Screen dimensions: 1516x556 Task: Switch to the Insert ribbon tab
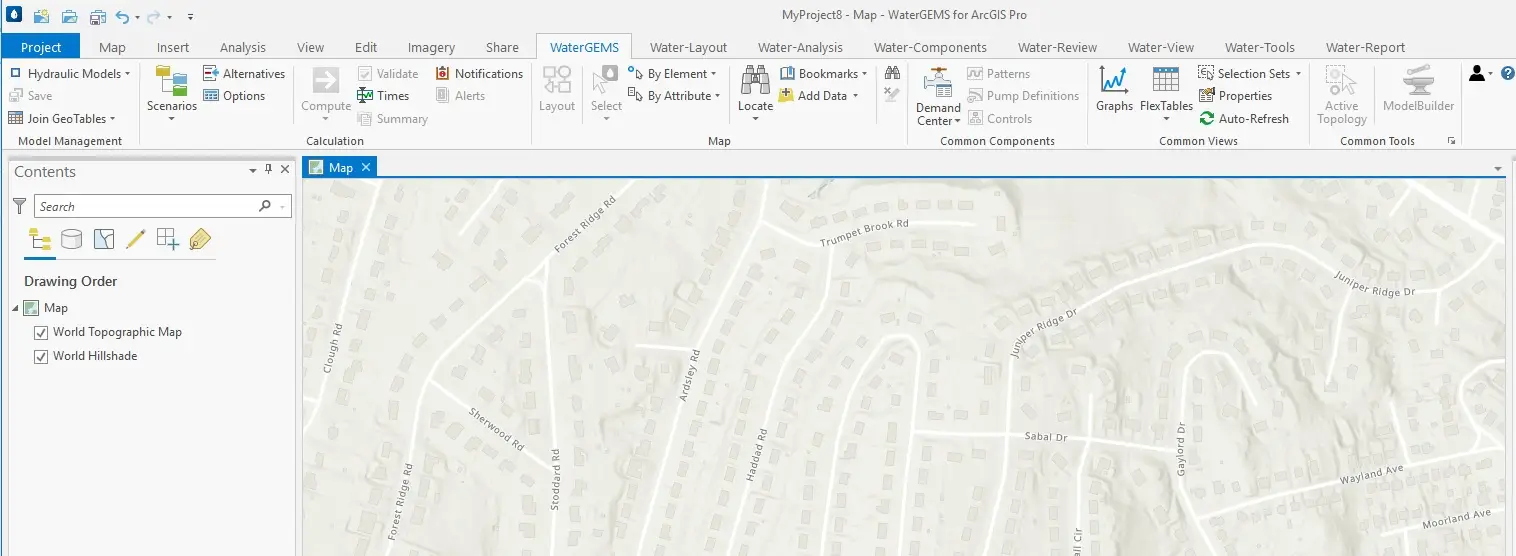tap(173, 47)
